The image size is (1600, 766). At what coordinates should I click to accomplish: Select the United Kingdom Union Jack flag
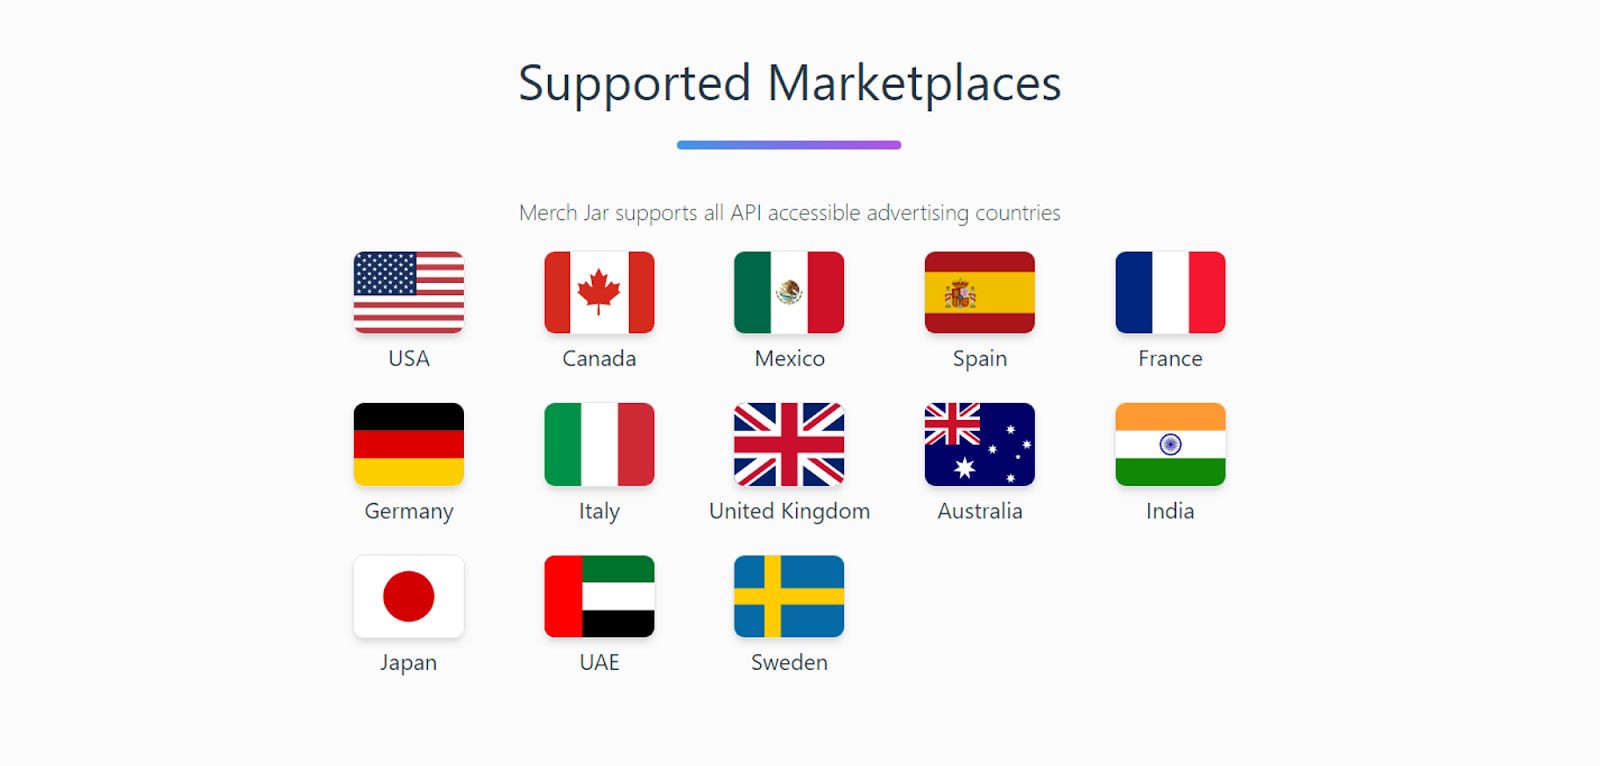pyautogui.click(x=789, y=444)
